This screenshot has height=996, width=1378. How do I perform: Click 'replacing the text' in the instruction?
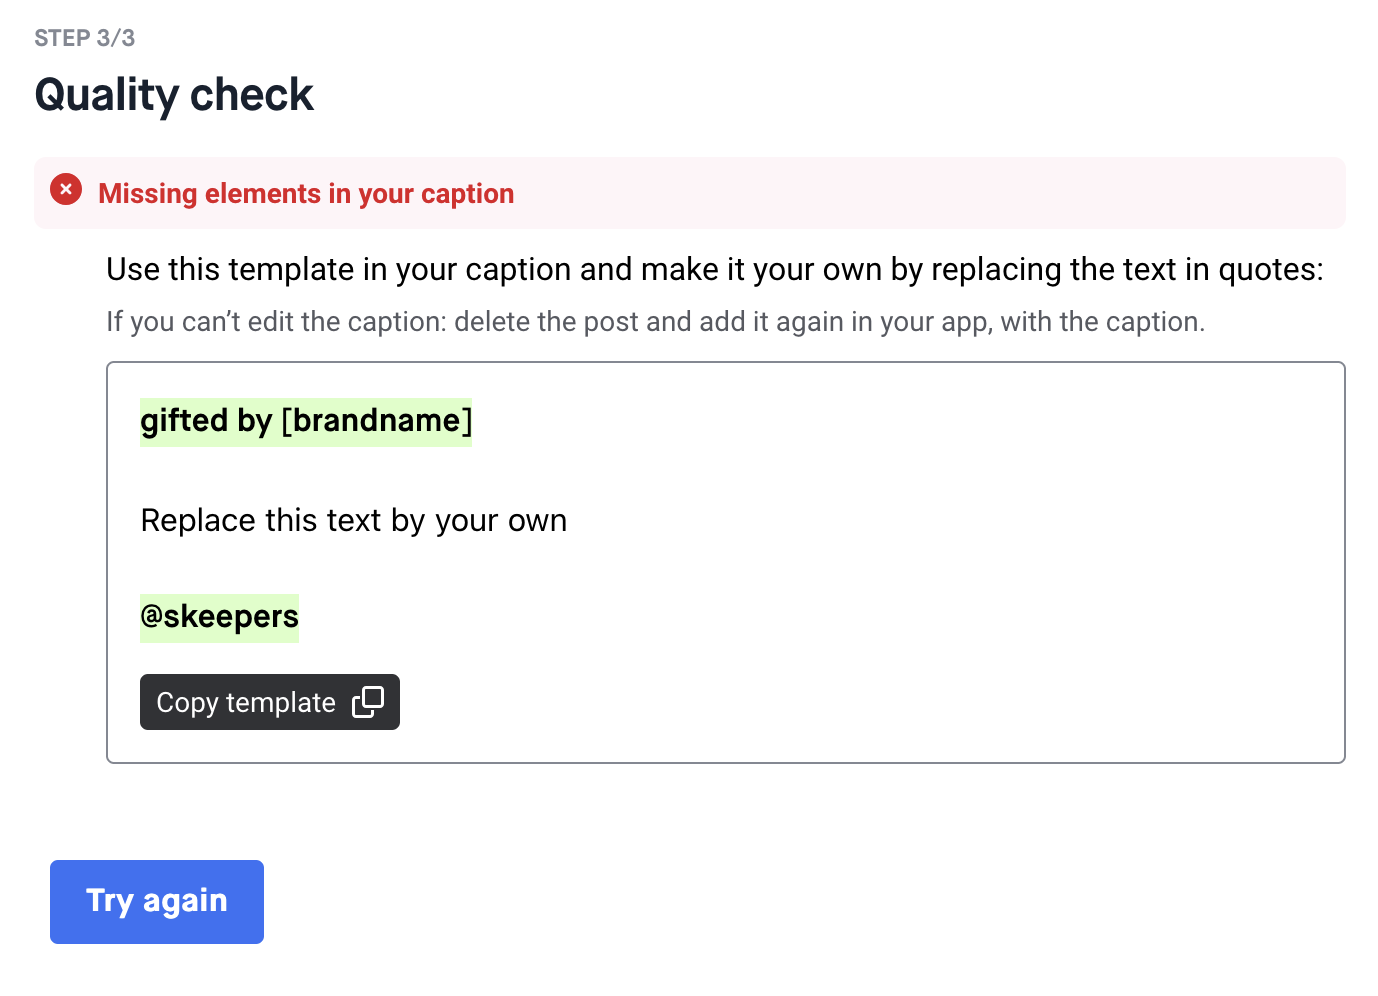[x=1053, y=270]
